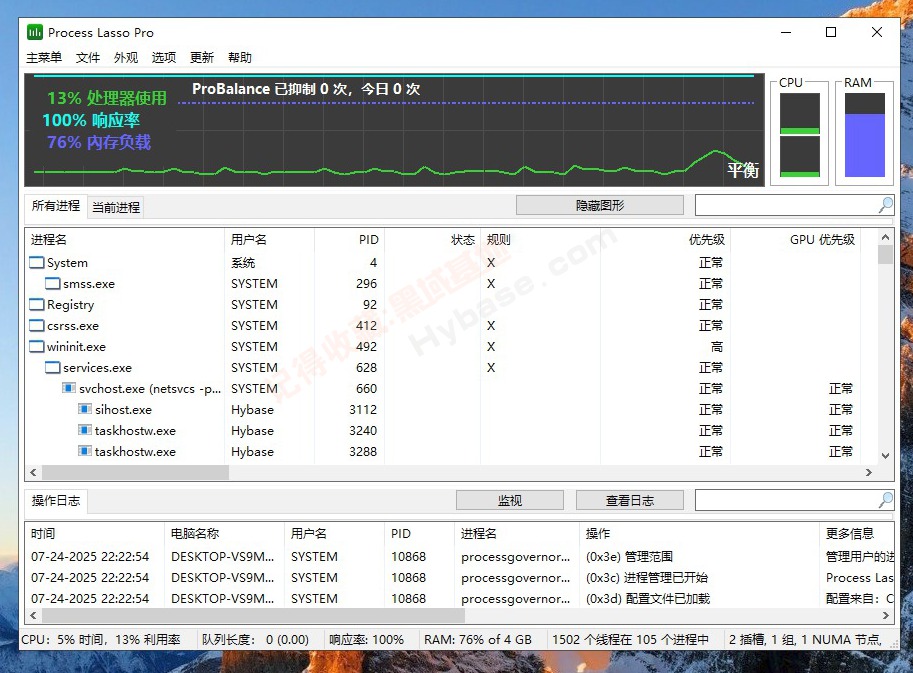Open the 更新 menu
The image size is (913, 673).
tap(202, 57)
